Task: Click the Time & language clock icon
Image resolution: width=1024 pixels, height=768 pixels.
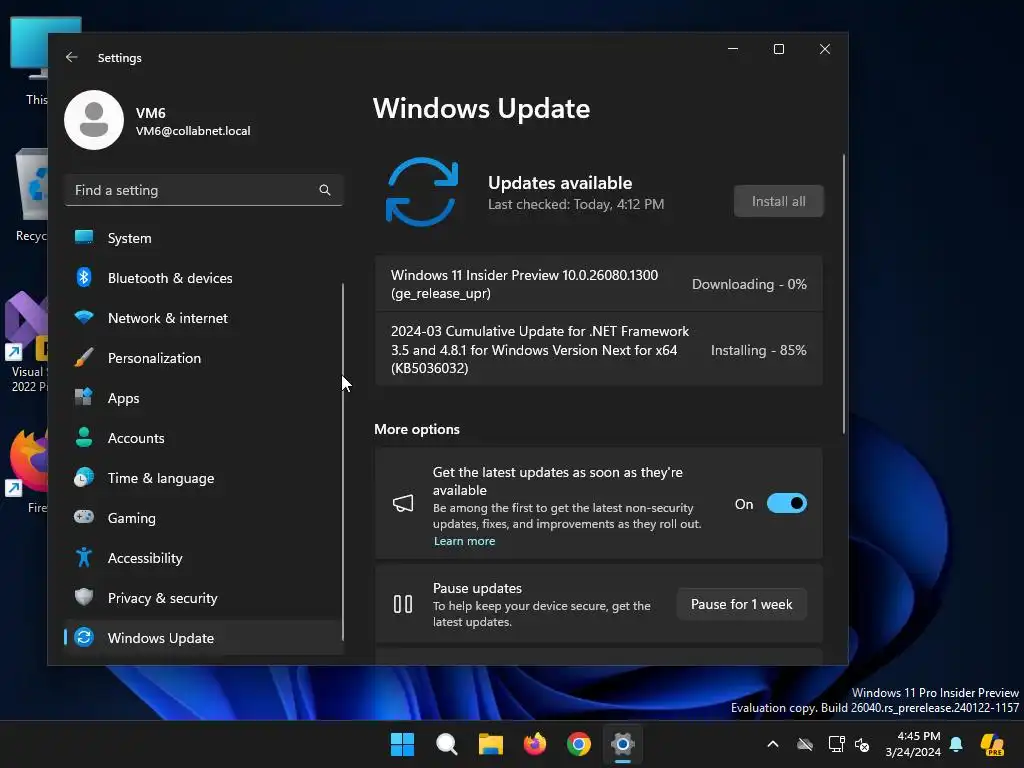Action: coord(84,477)
